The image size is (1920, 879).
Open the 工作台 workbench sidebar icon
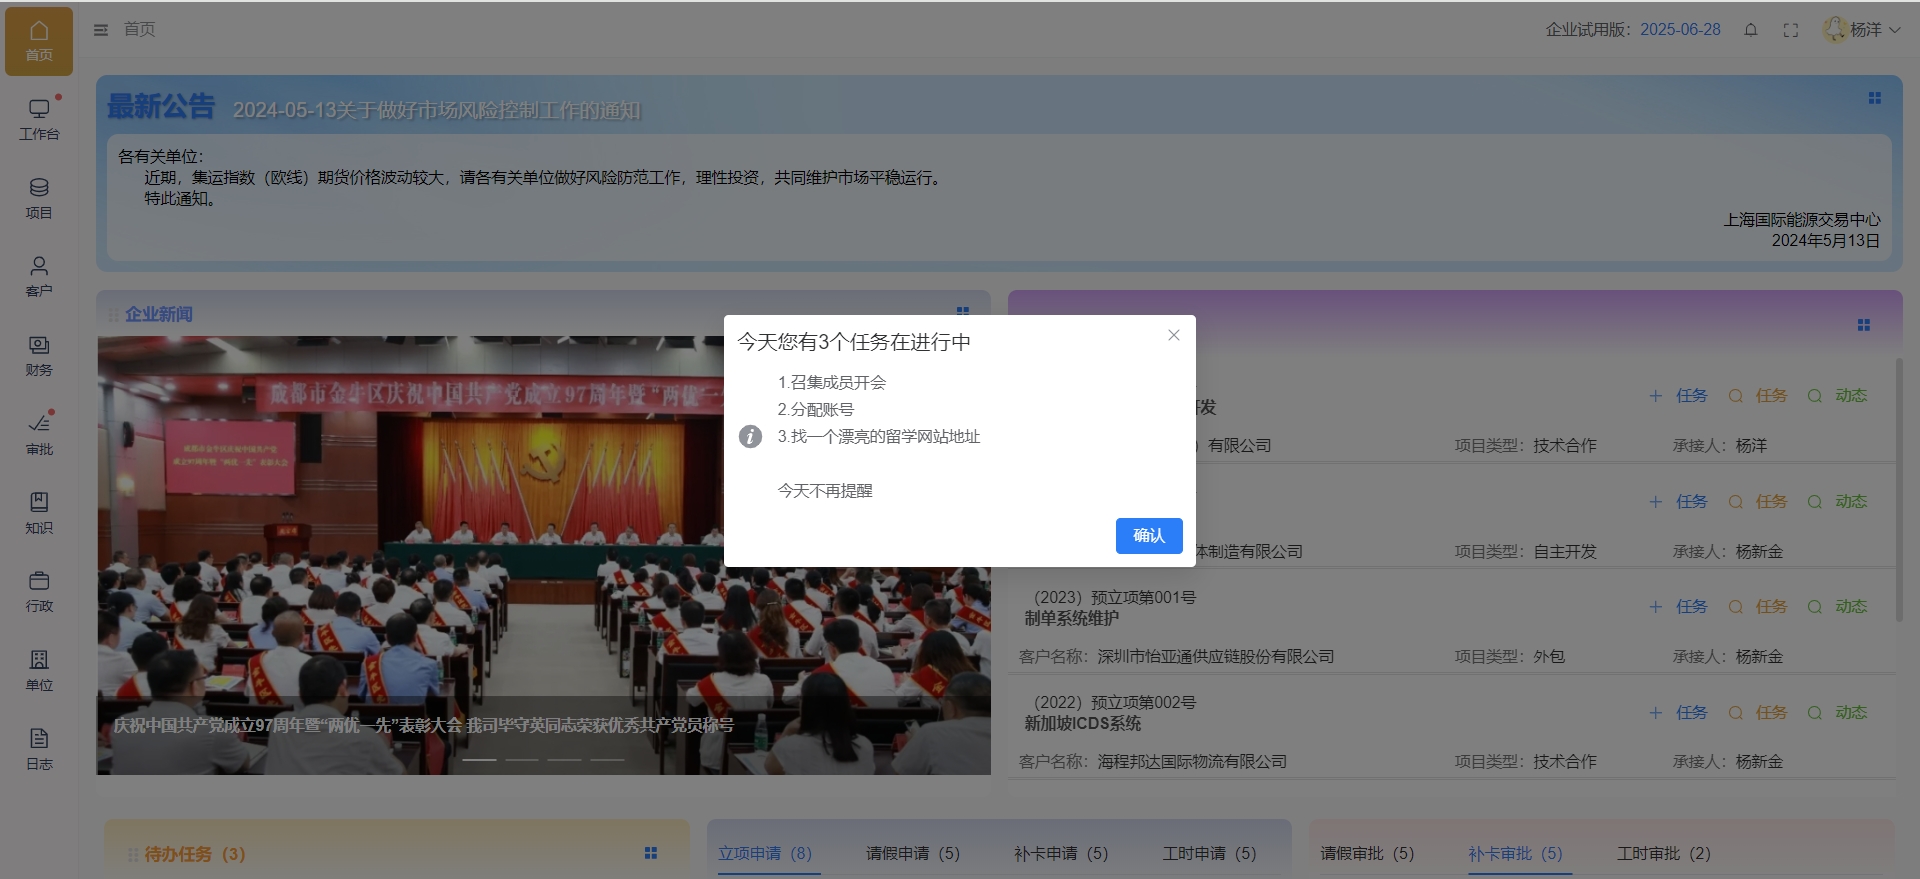39,119
